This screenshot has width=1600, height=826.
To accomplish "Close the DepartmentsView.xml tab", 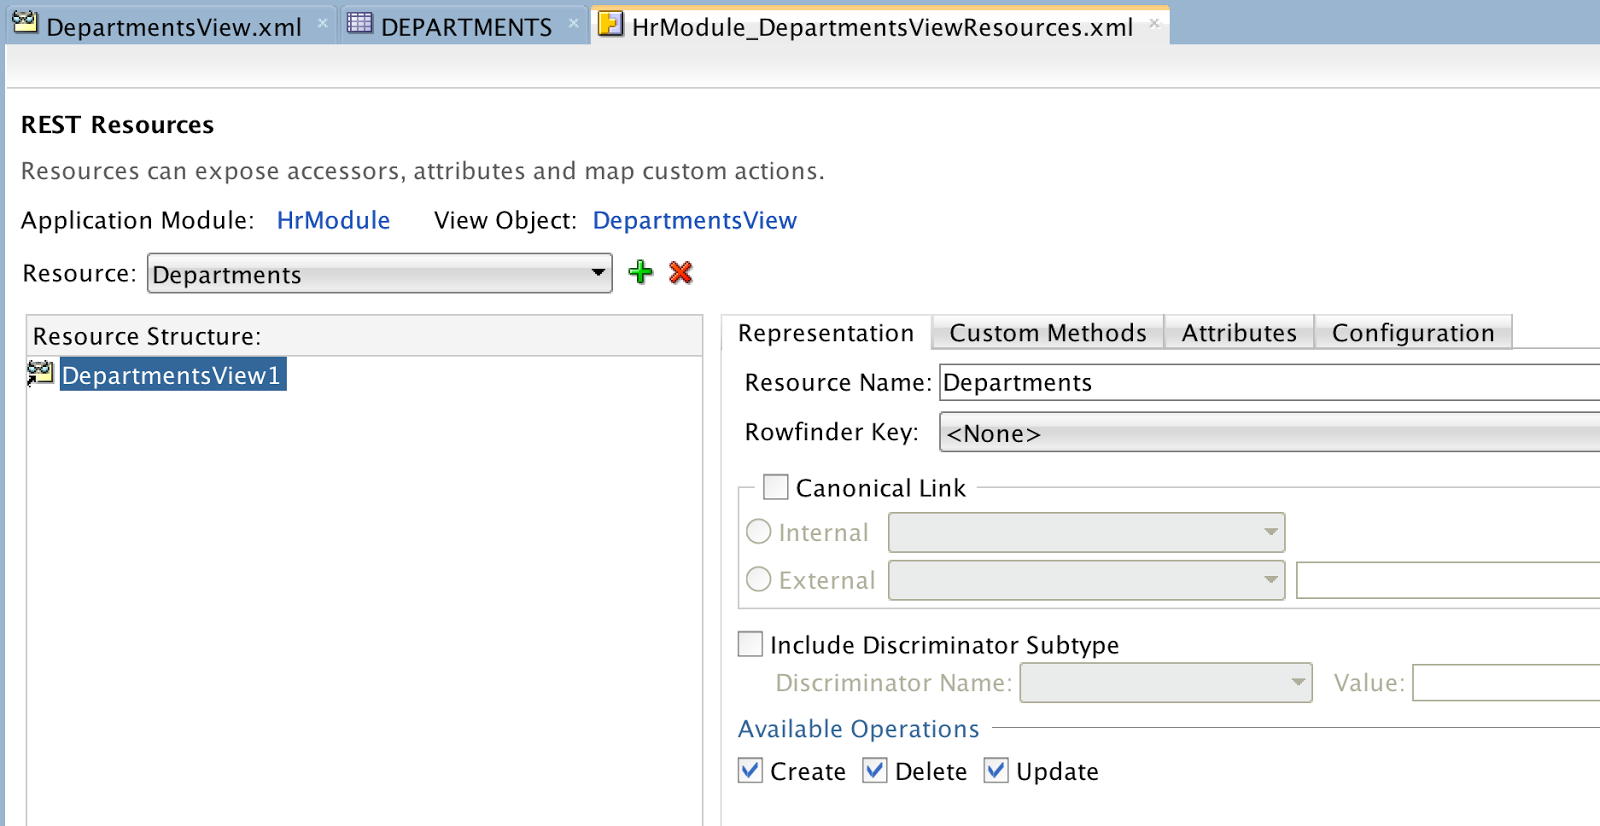I will click(322, 23).
